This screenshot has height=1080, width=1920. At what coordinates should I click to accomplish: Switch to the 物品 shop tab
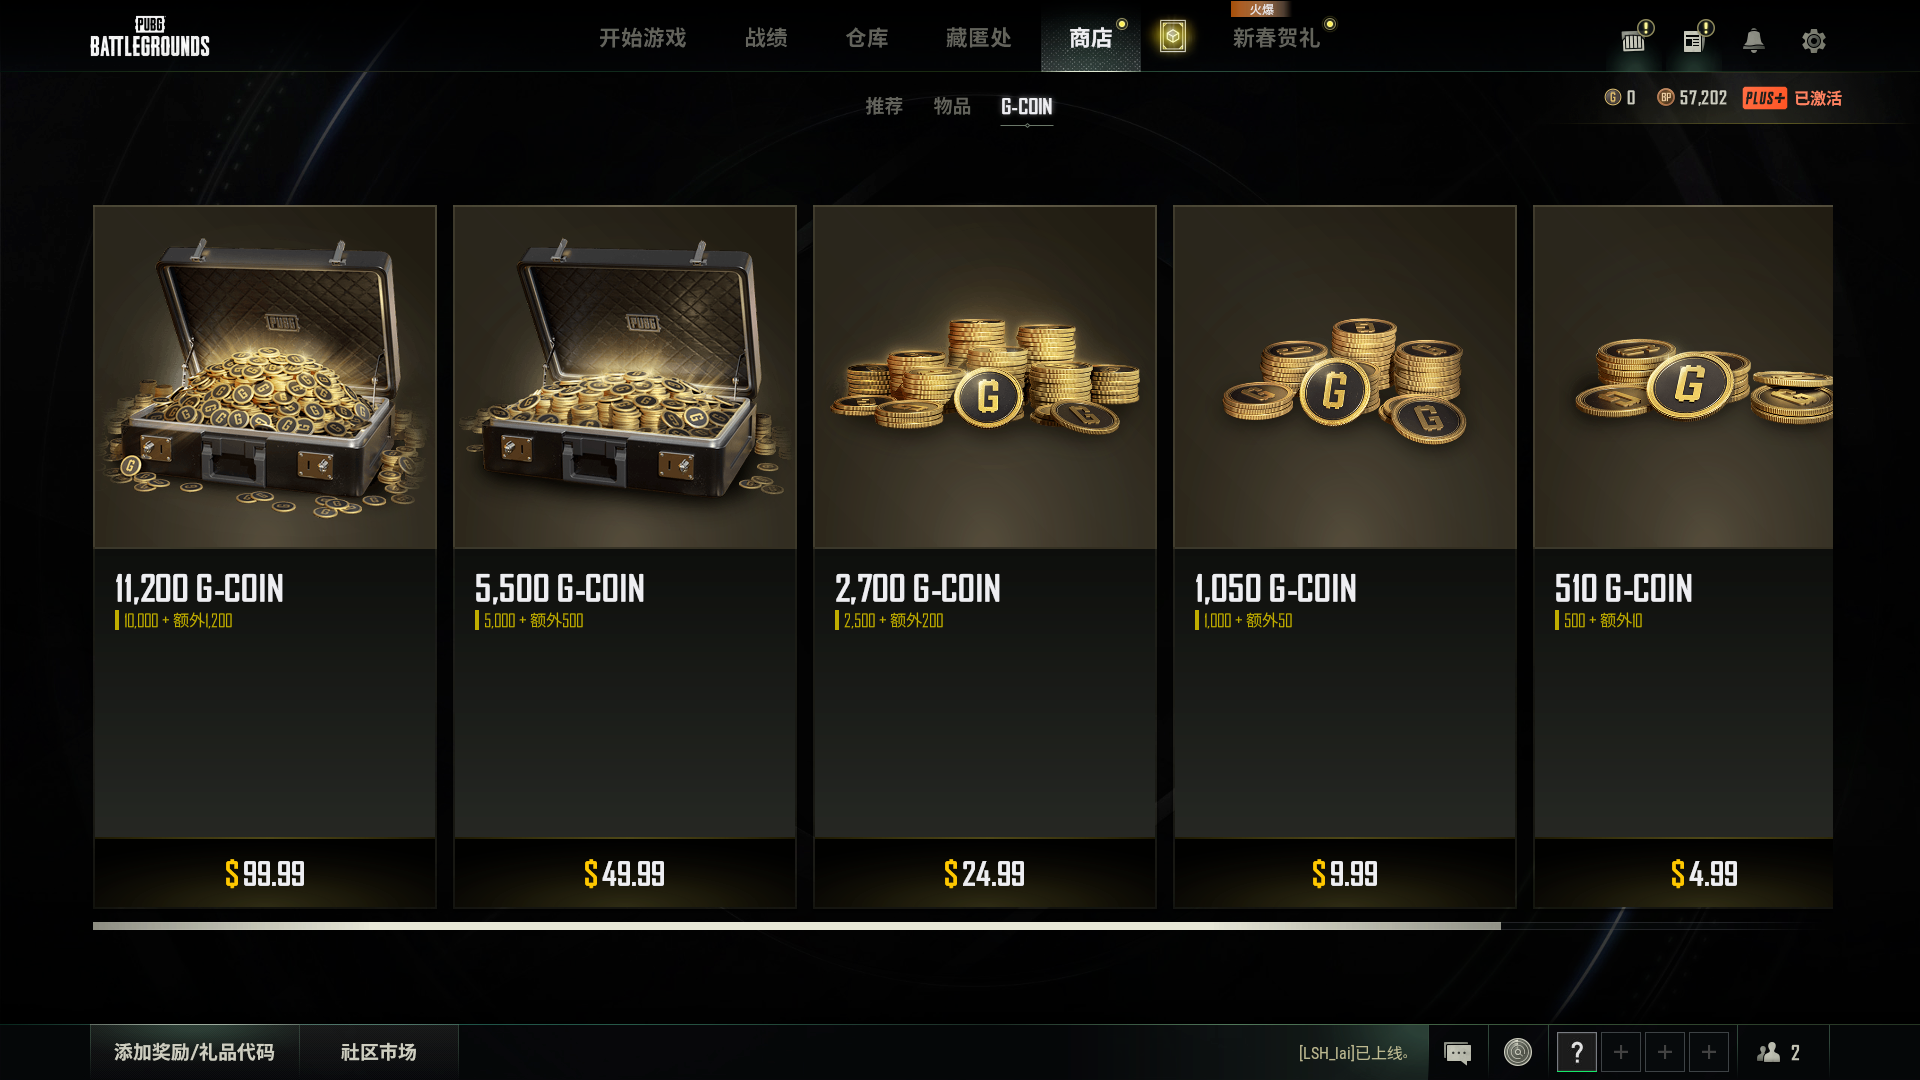(x=952, y=106)
